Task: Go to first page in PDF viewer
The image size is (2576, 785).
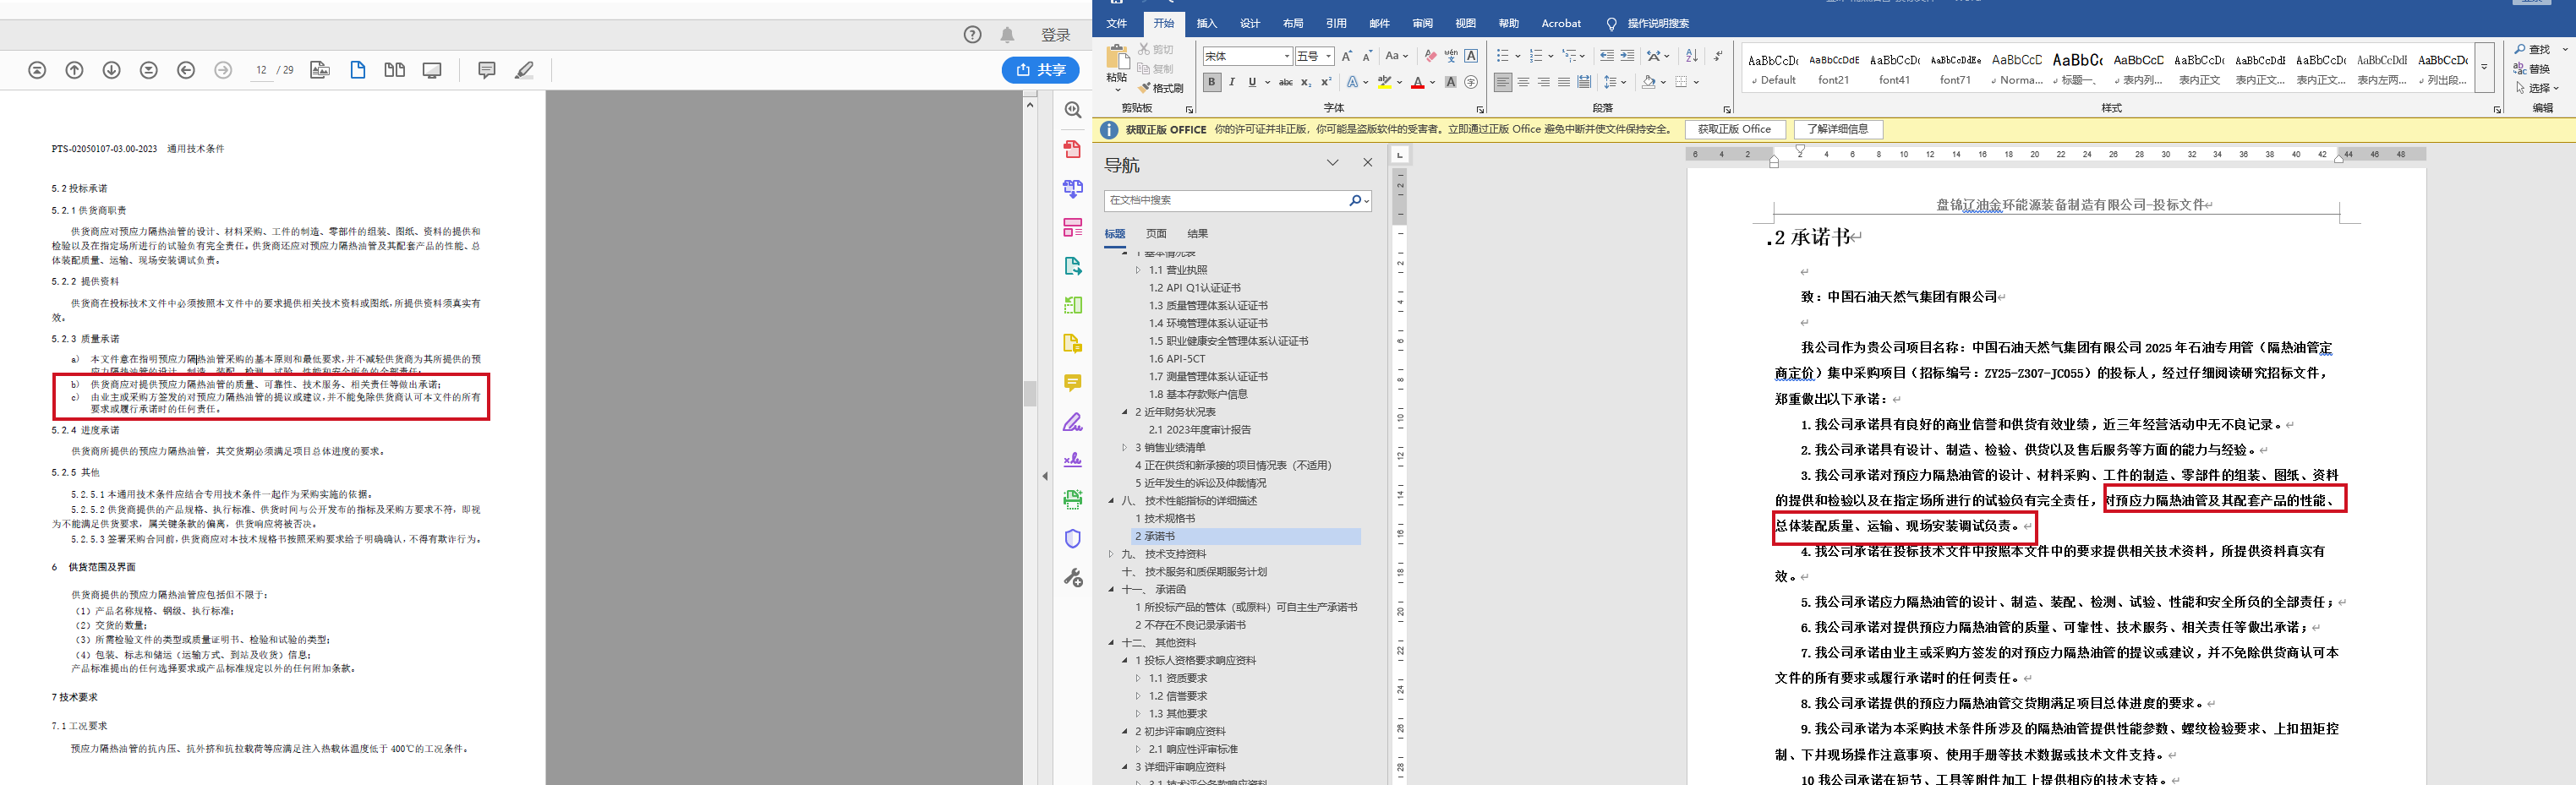Action: tap(37, 70)
